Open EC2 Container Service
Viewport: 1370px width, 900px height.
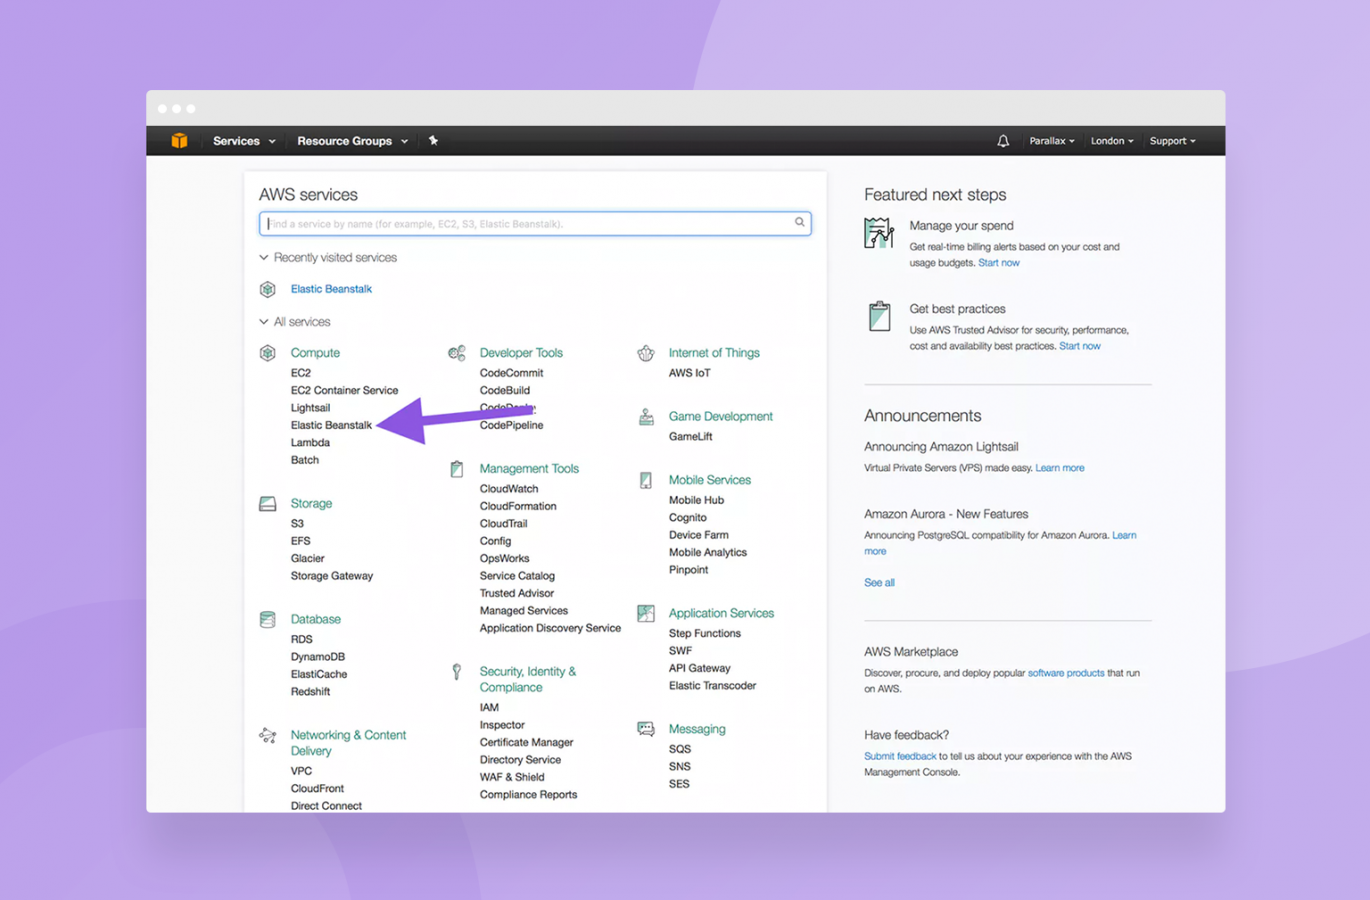click(344, 391)
